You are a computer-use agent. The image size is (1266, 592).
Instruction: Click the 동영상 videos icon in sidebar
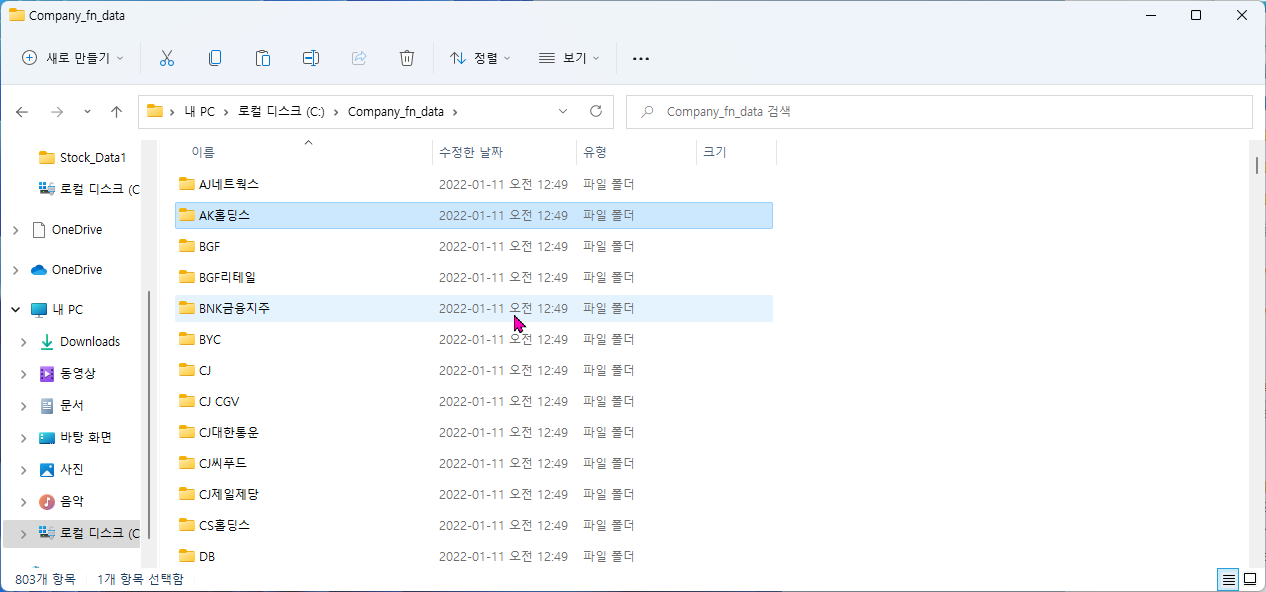pyautogui.click(x=46, y=373)
